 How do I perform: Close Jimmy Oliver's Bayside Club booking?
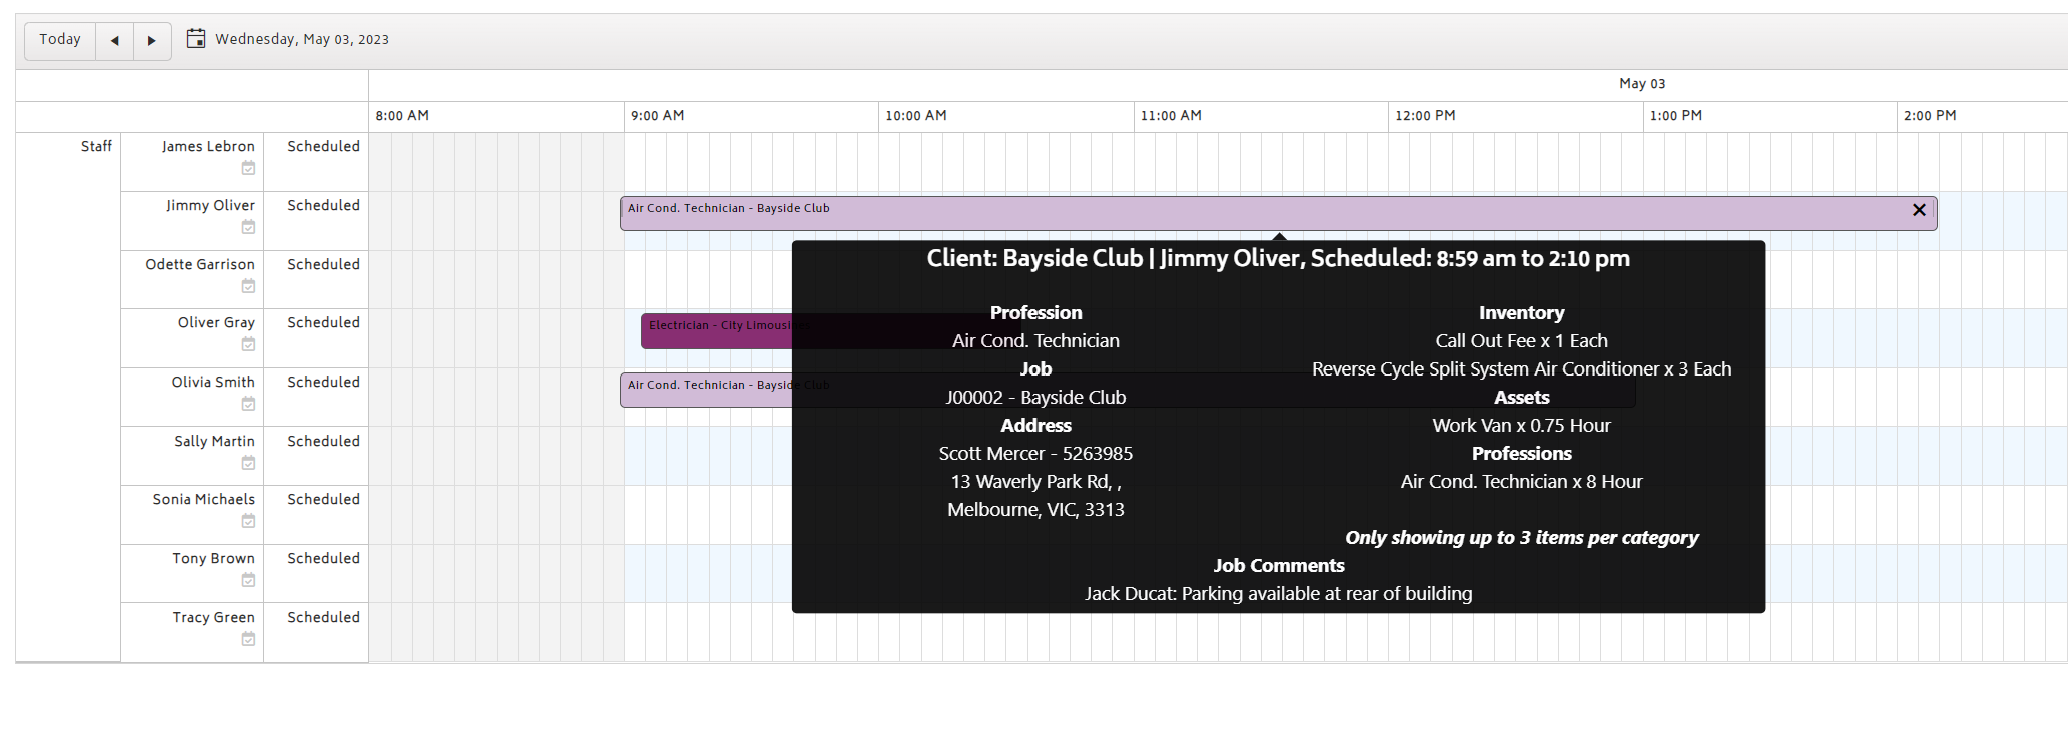tap(1919, 210)
